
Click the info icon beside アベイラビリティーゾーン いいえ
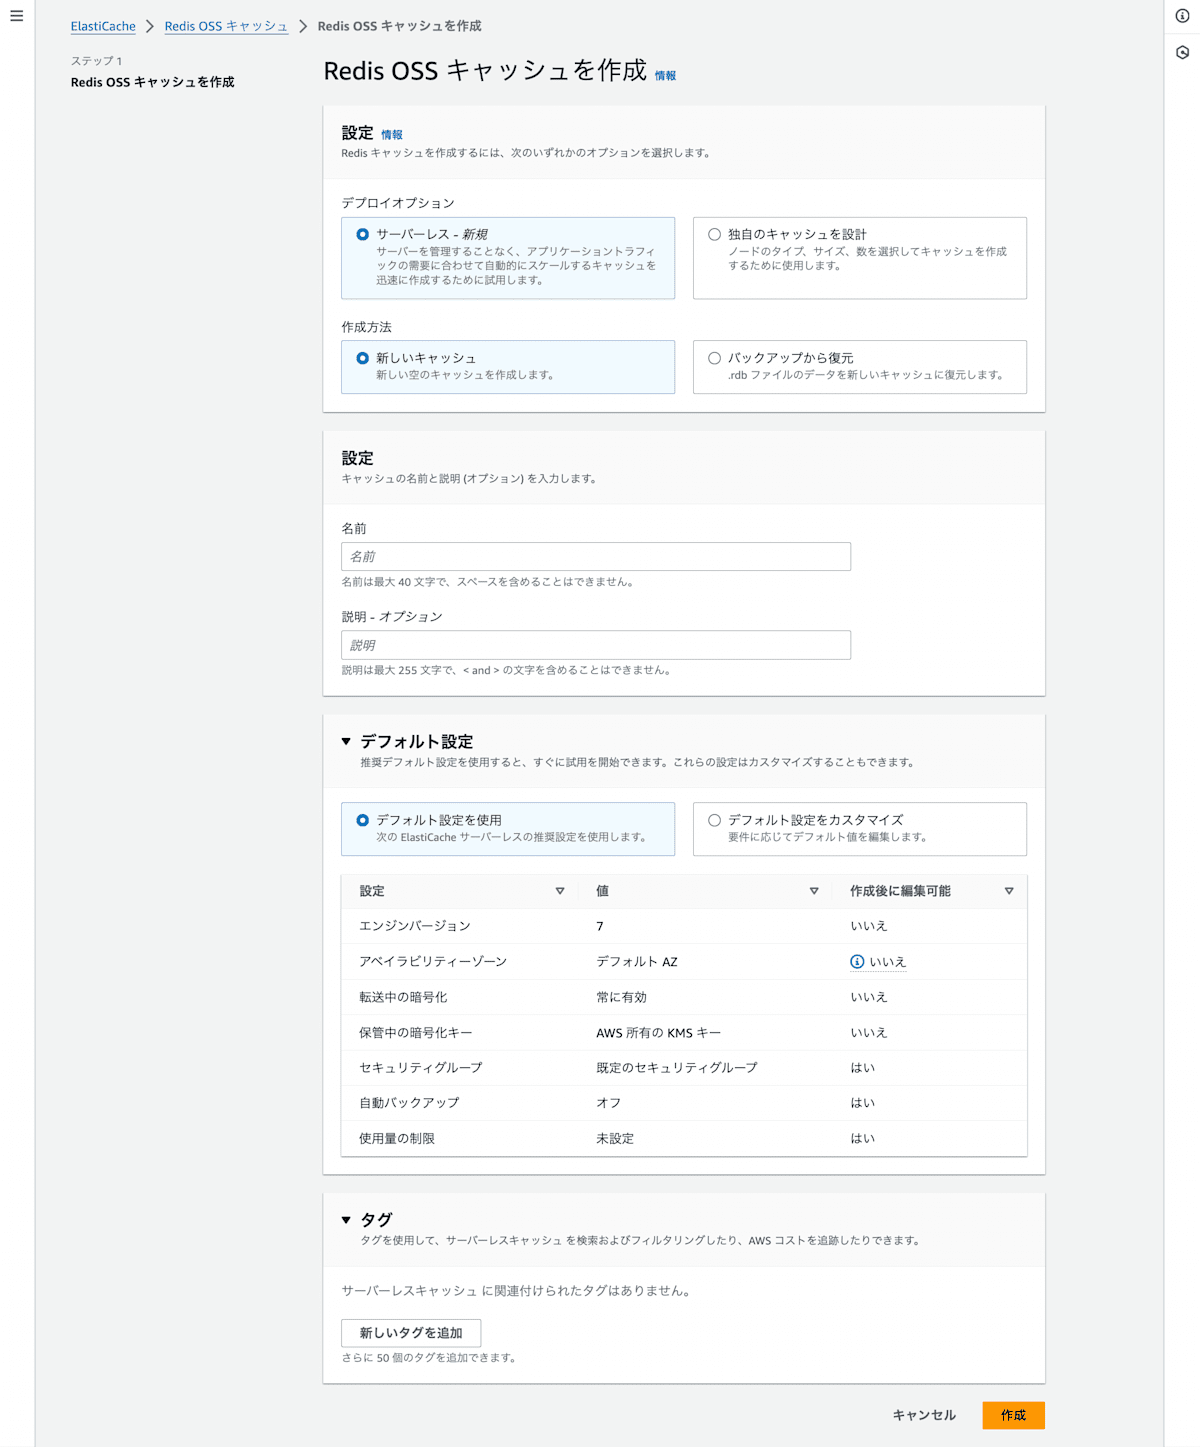point(857,962)
